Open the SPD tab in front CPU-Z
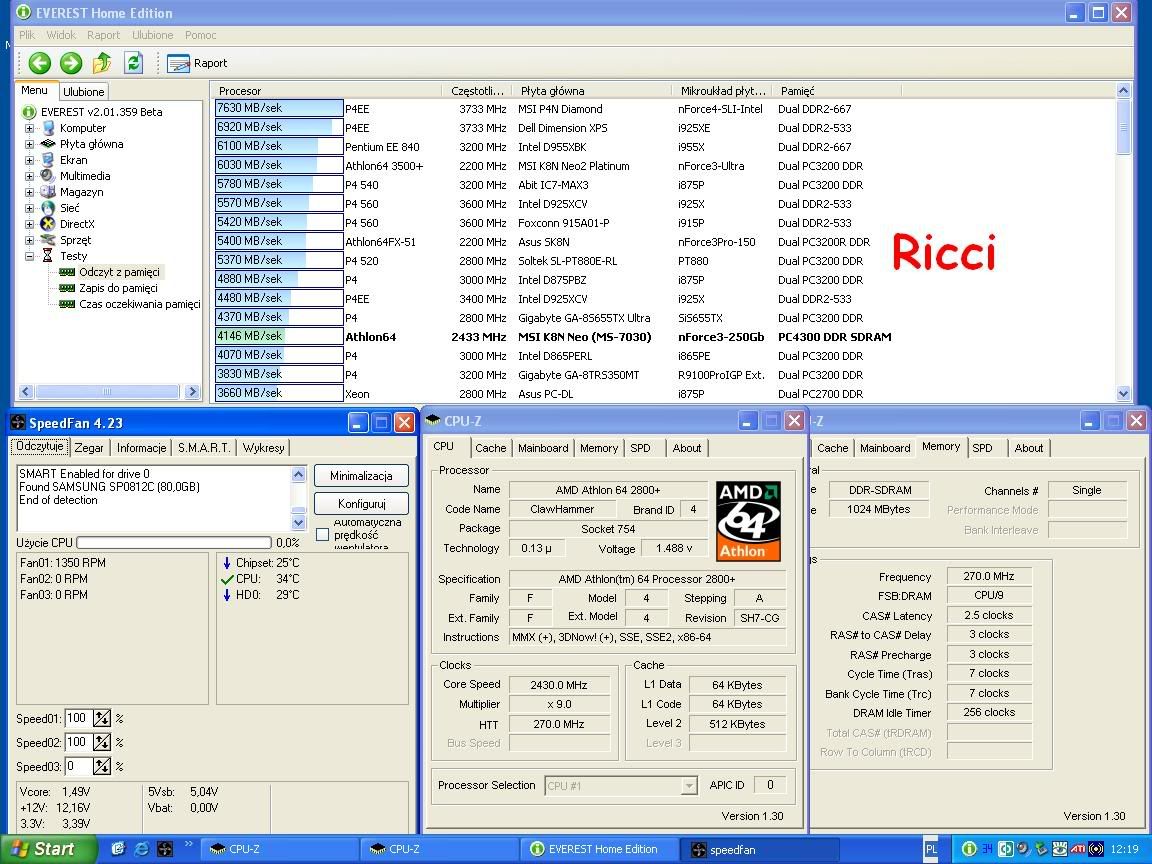 (x=641, y=448)
